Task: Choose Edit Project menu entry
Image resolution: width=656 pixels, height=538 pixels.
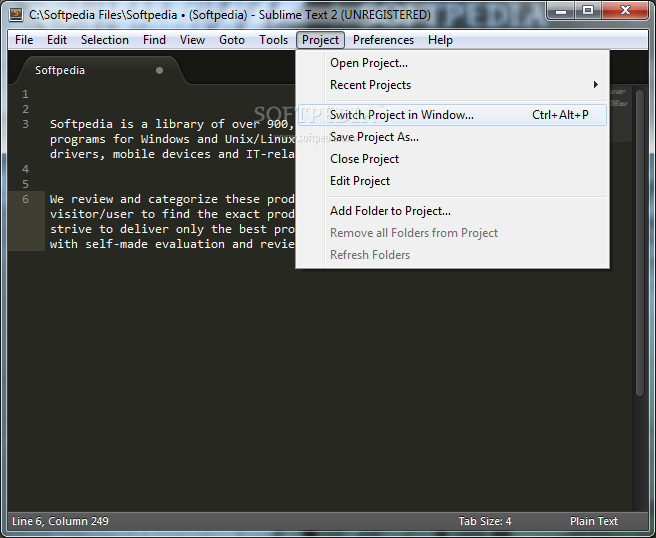Action: pyautogui.click(x=452, y=181)
